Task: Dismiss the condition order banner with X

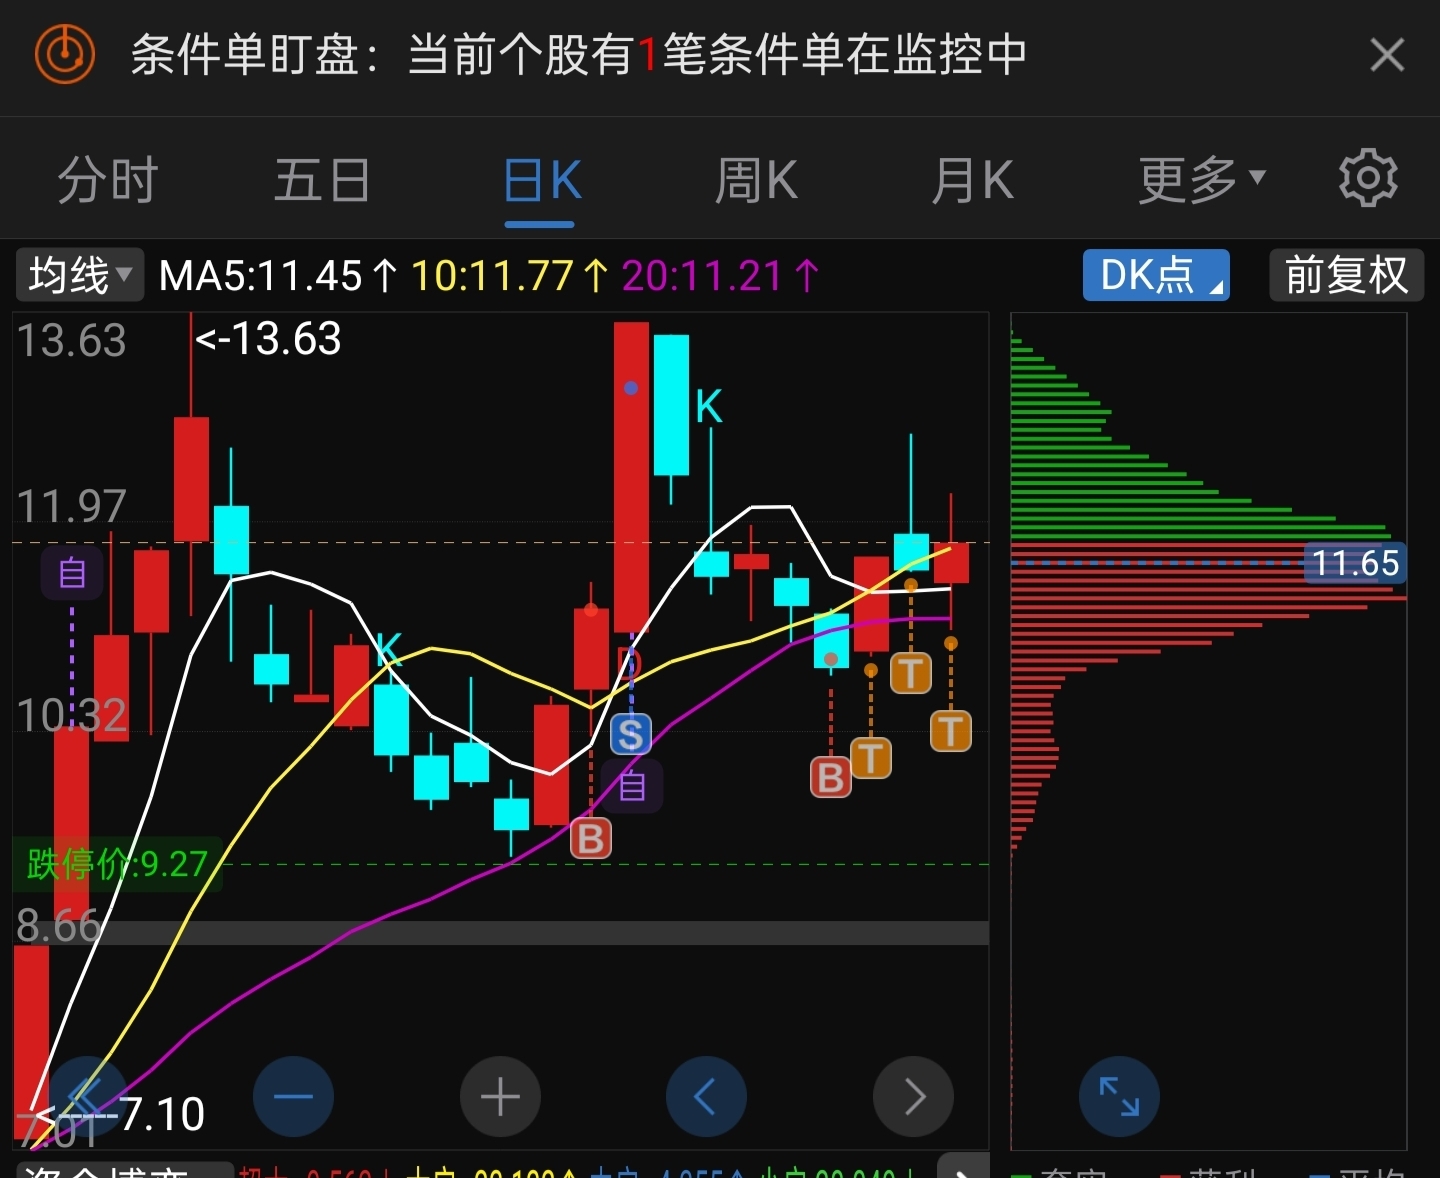Action: 1387,55
